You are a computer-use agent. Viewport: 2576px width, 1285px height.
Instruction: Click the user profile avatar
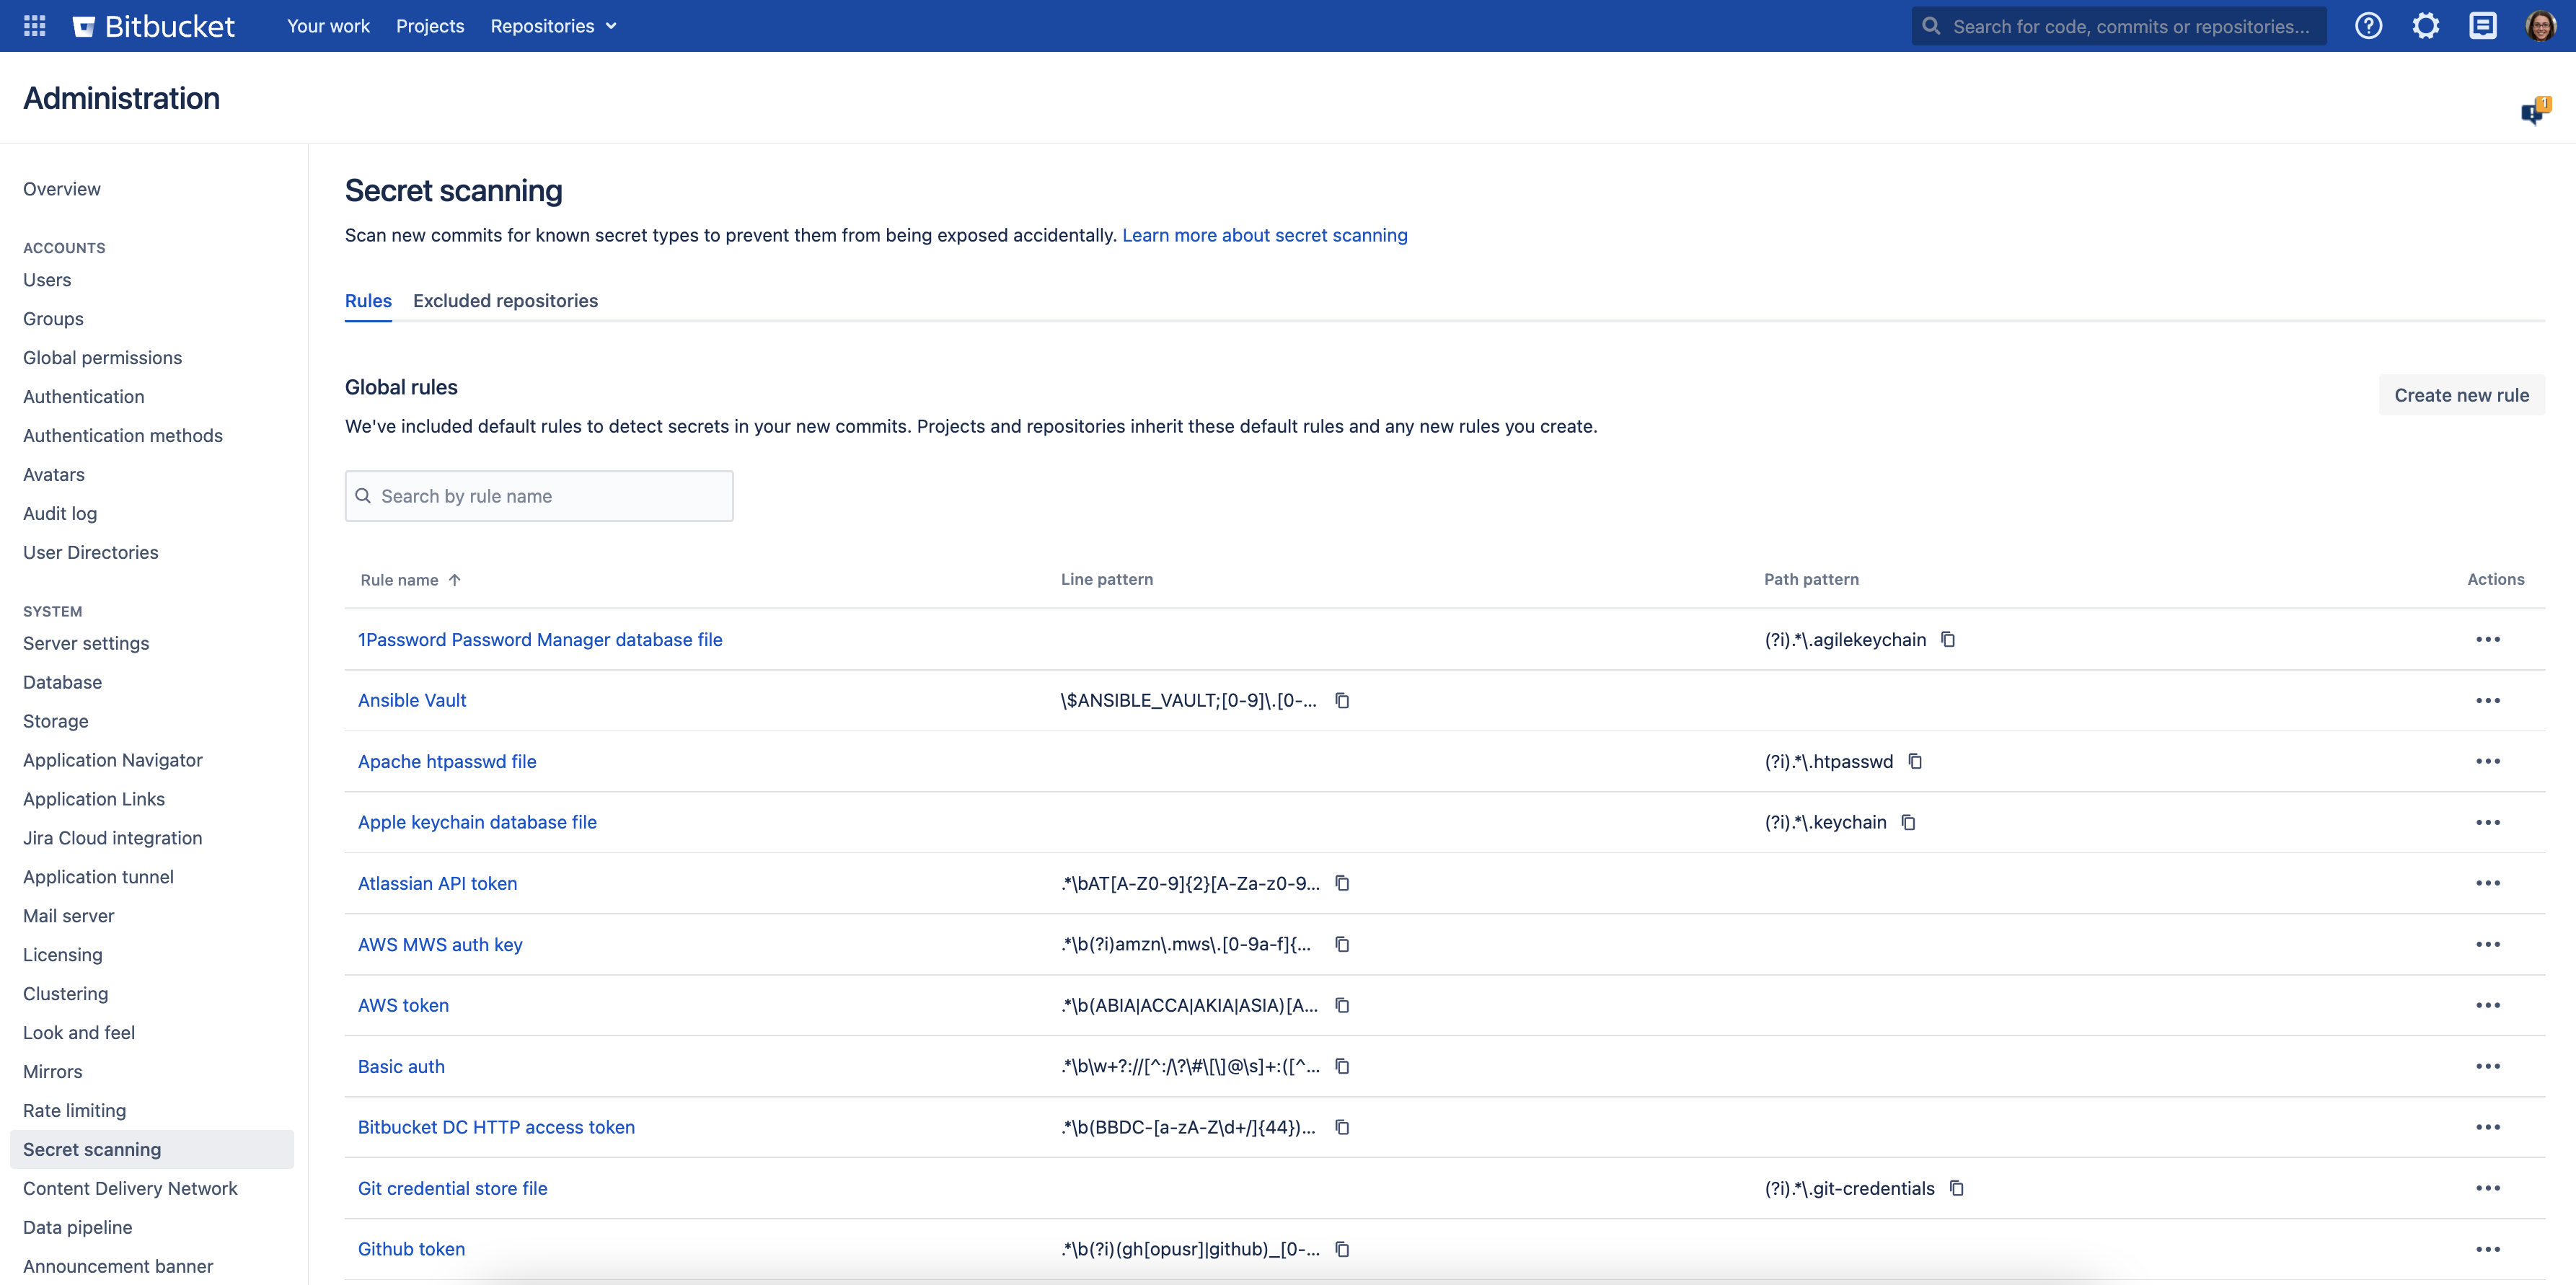point(2540,26)
